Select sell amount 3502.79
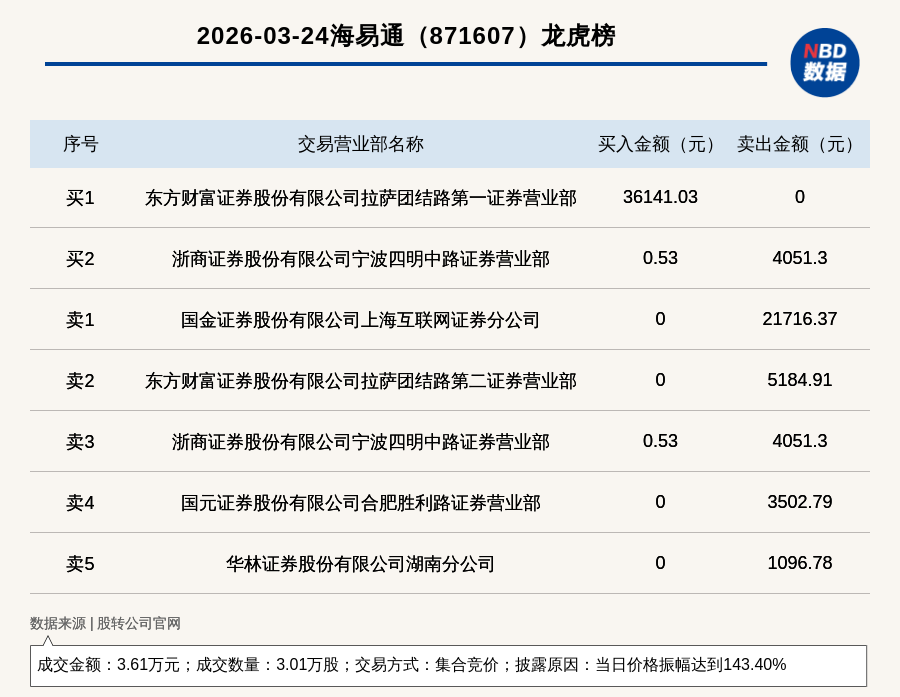 click(x=800, y=502)
